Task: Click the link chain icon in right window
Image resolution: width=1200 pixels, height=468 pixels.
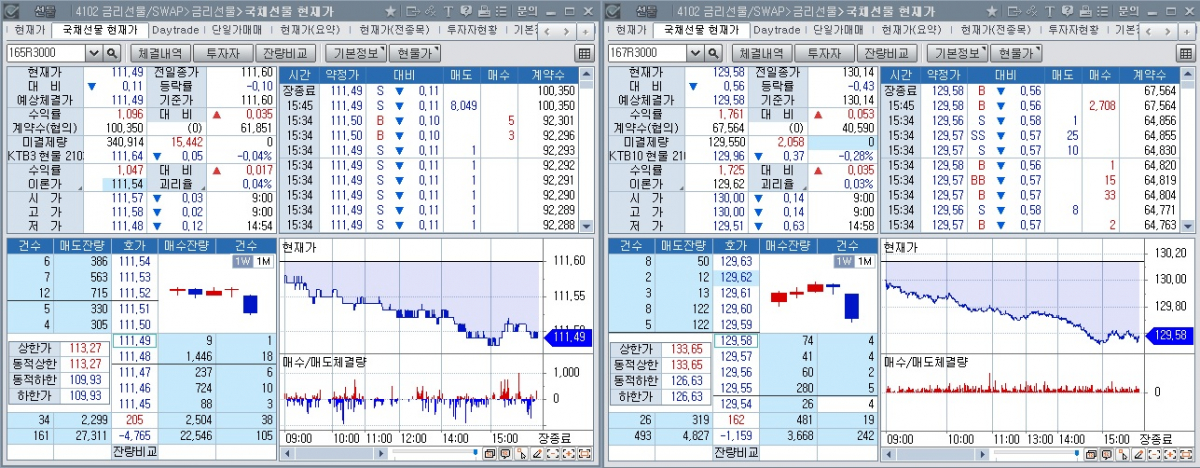Action: [x=1031, y=11]
